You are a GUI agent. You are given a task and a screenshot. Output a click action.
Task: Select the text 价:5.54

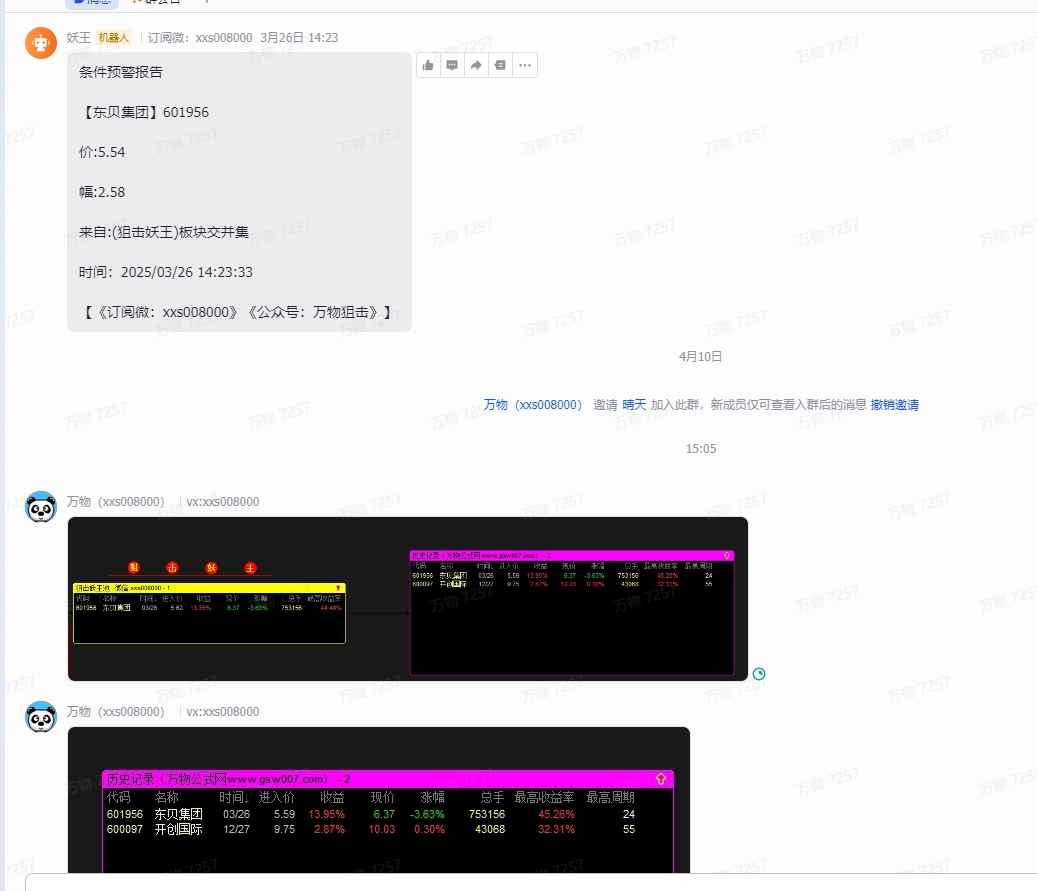click(102, 152)
